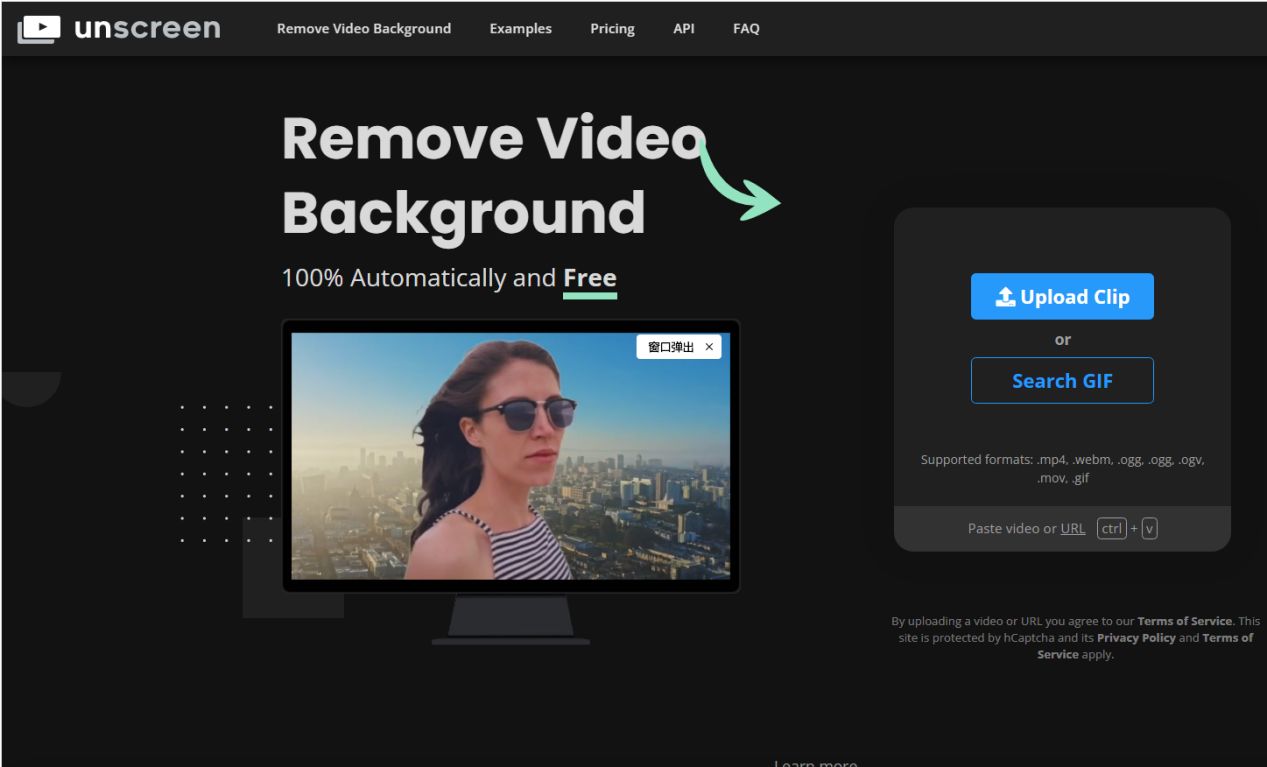The height and width of the screenshot is (767, 1267).
Task: Open the Terms of Service link
Action: pyautogui.click(x=1184, y=620)
